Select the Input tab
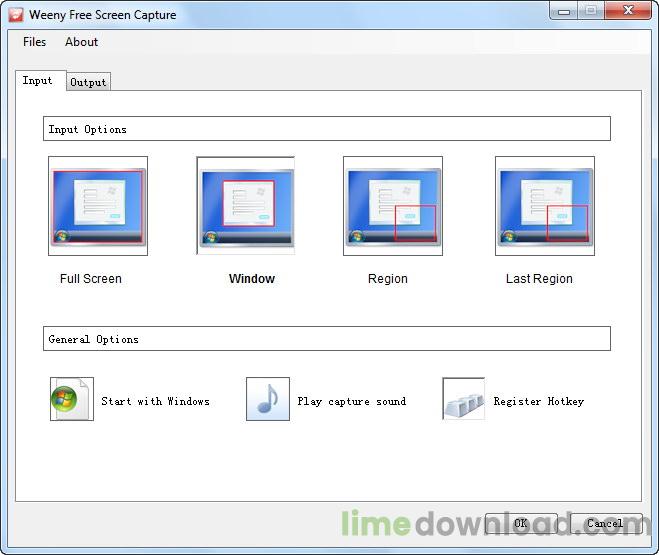 click(41, 80)
